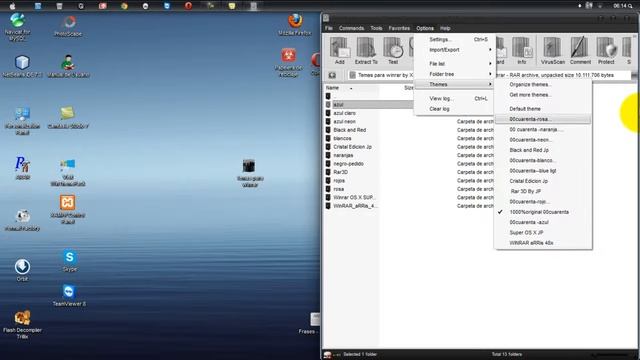Click the red Opera icon in top dock

point(188,6)
